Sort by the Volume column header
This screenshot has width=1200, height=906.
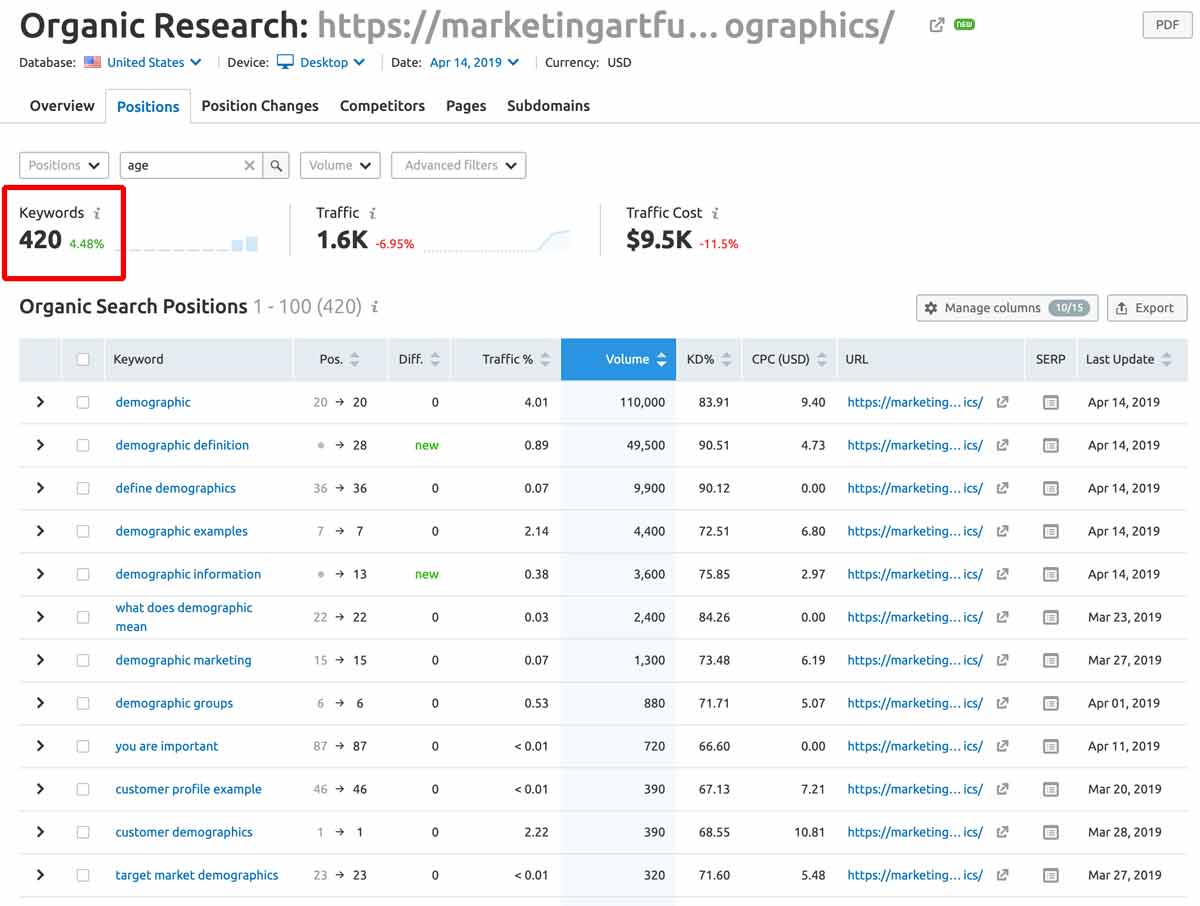[618, 360]
